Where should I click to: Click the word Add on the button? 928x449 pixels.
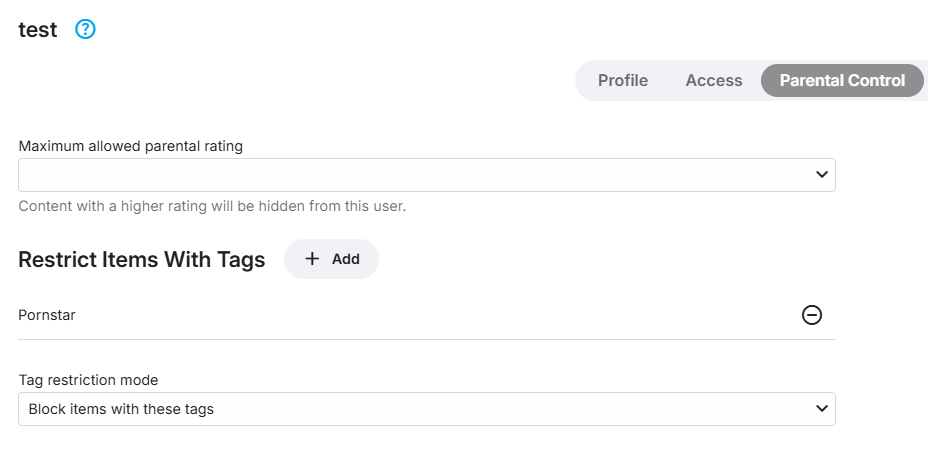(346, 259)
